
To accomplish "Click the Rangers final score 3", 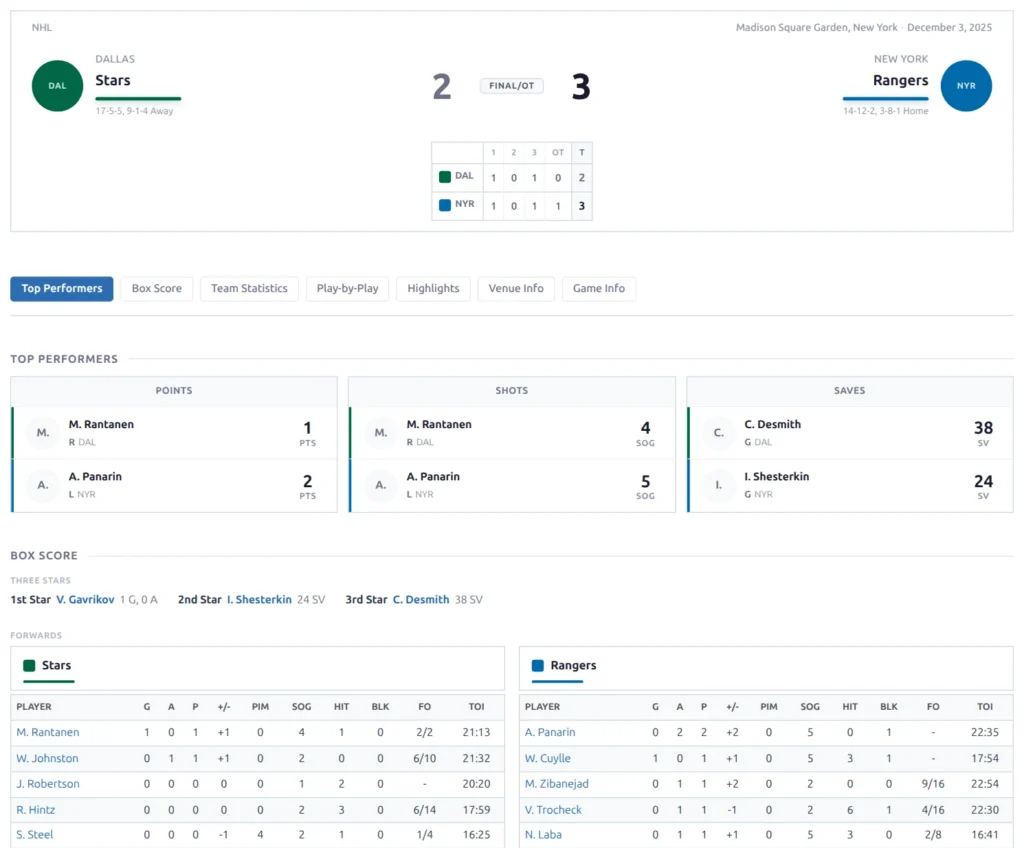I will click(581, 86).
